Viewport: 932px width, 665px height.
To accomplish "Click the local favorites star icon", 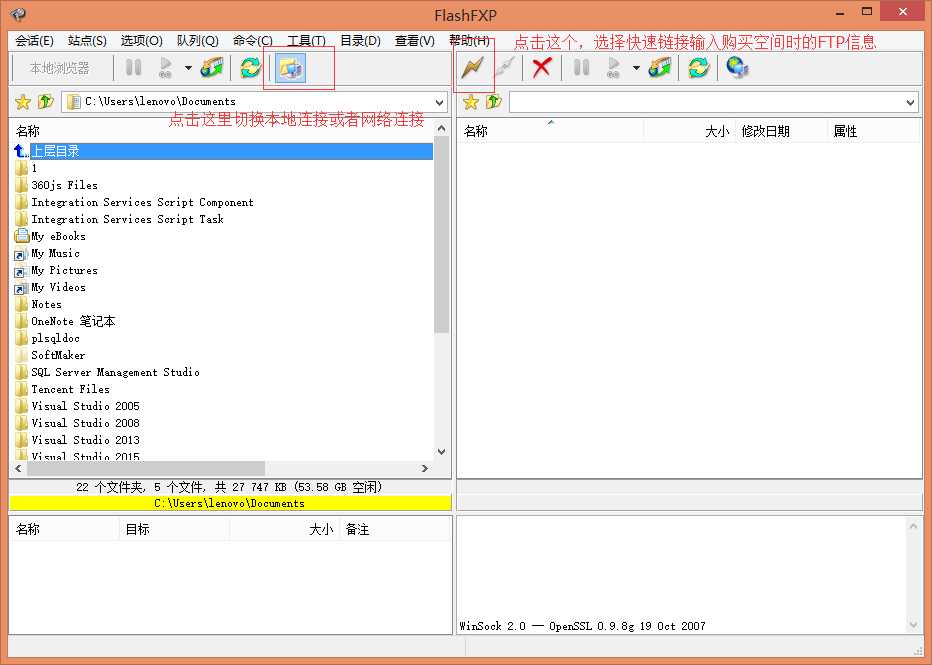I will point(23,102).
